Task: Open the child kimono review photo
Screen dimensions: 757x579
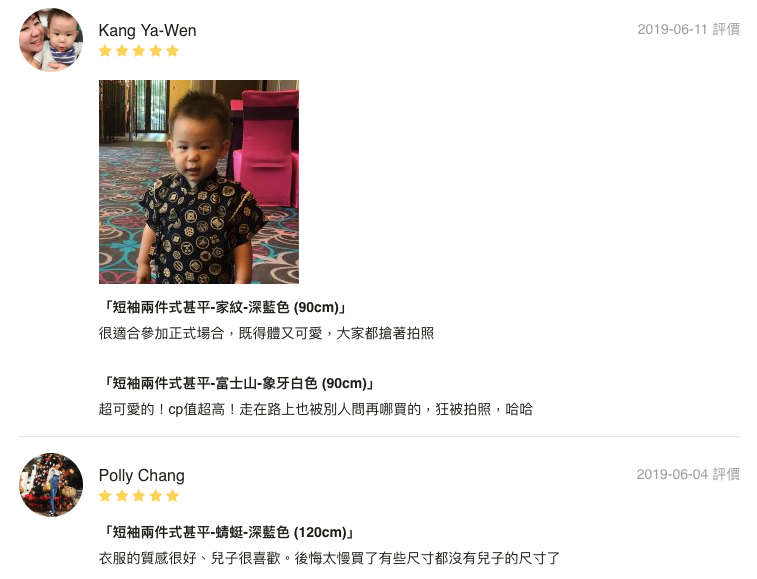Action: [199, 182]
